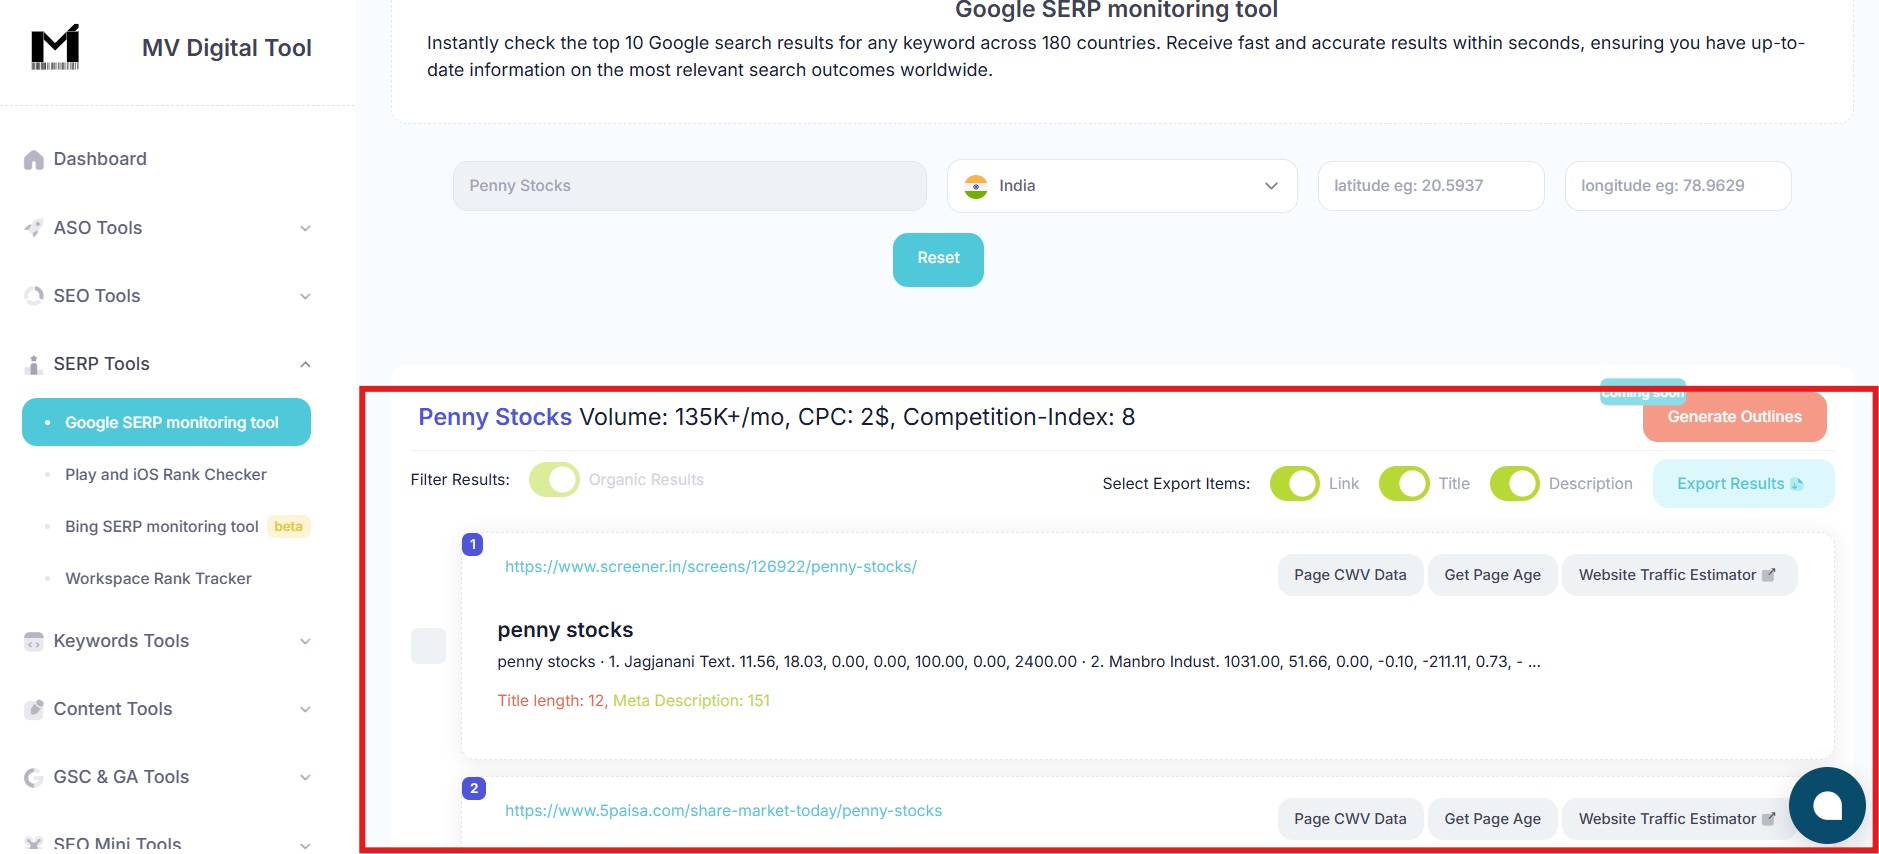
Task: Click the Export Results button
Action: point(1743,484)
